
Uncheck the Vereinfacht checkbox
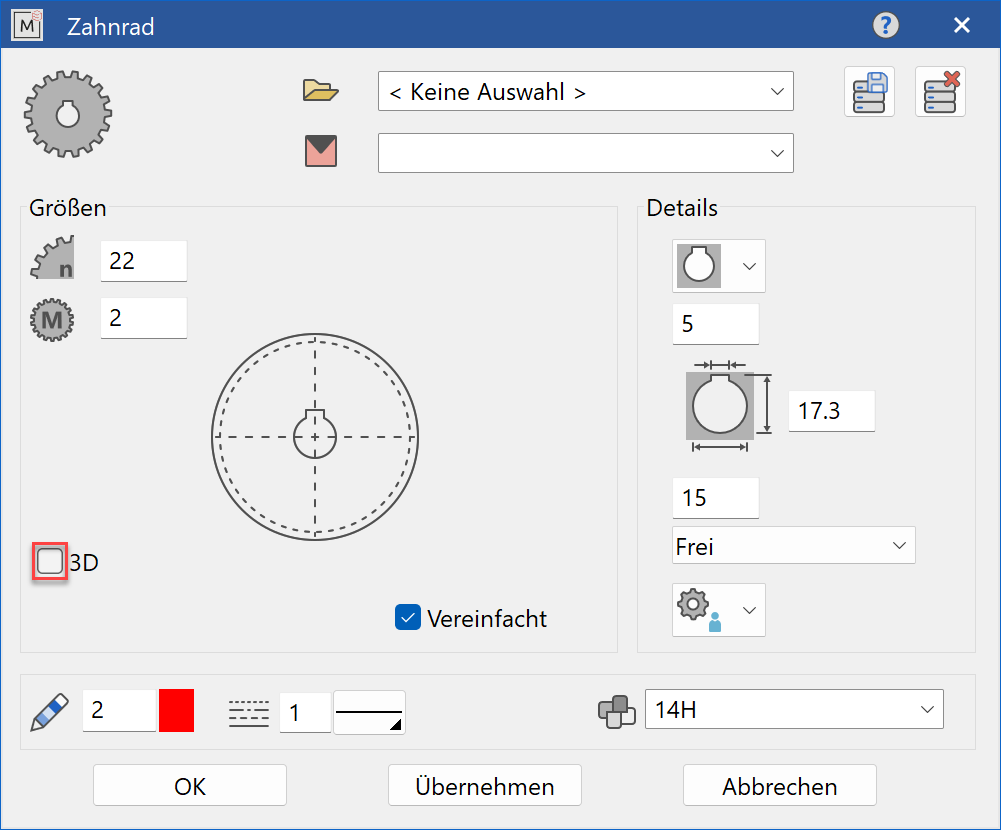[408, 617]
